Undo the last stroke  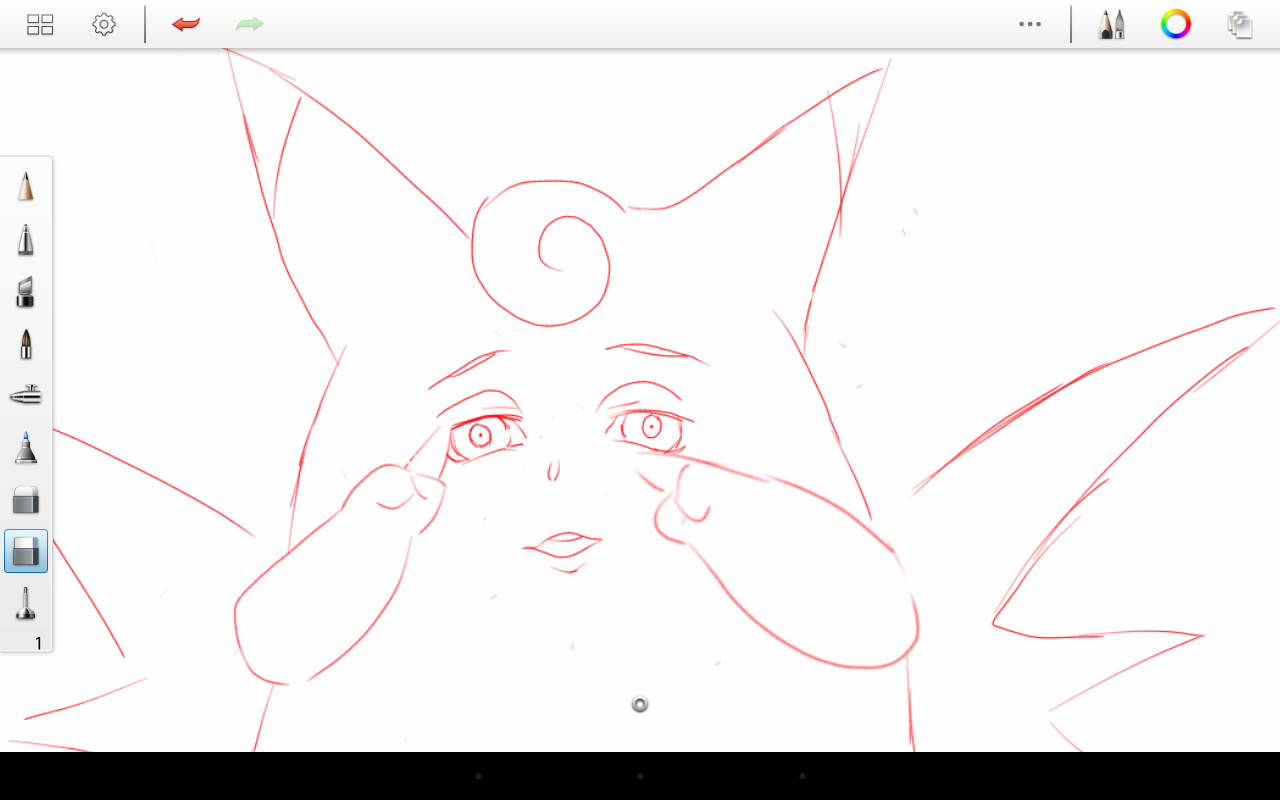pos(186,24)
